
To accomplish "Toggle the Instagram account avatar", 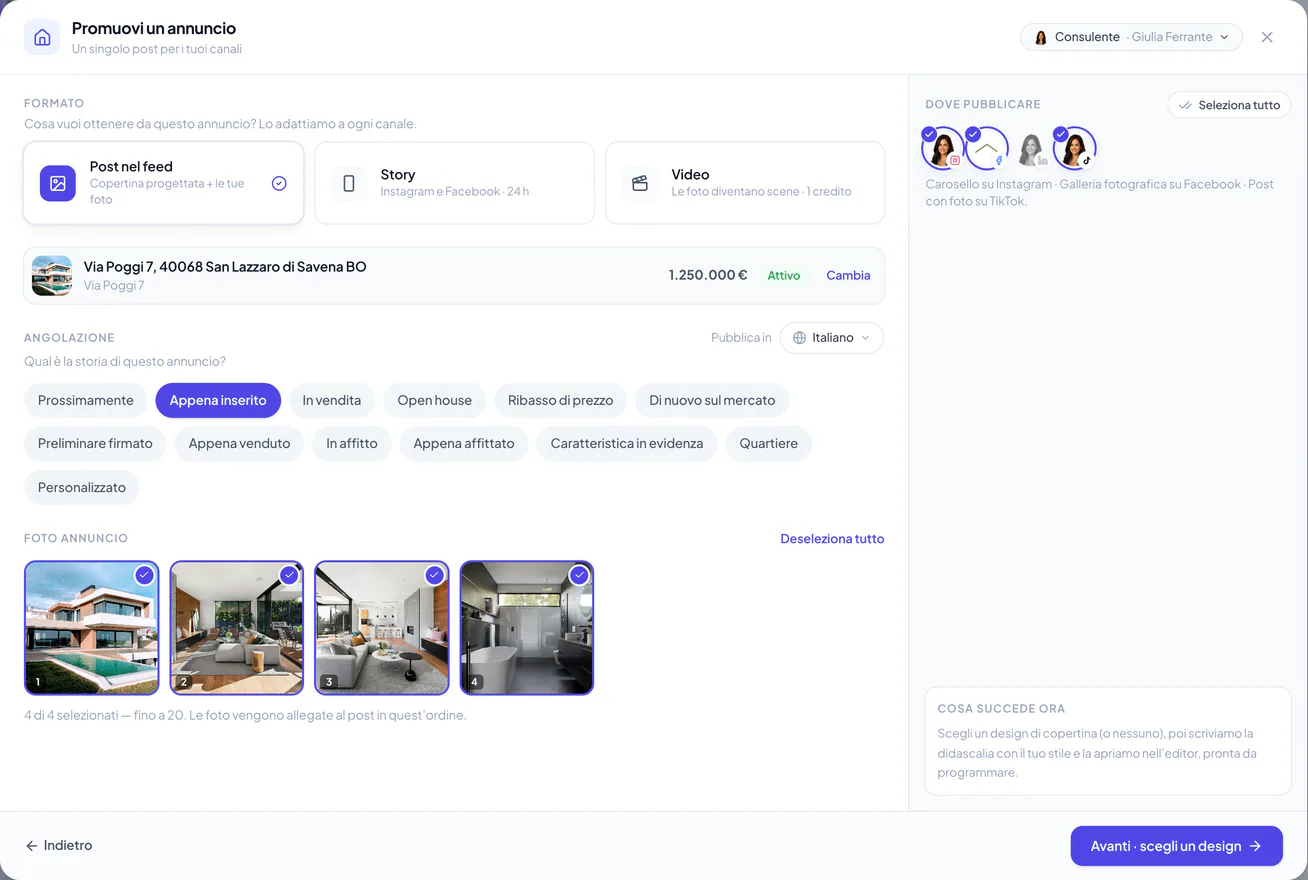I will [x=943, y=148].
